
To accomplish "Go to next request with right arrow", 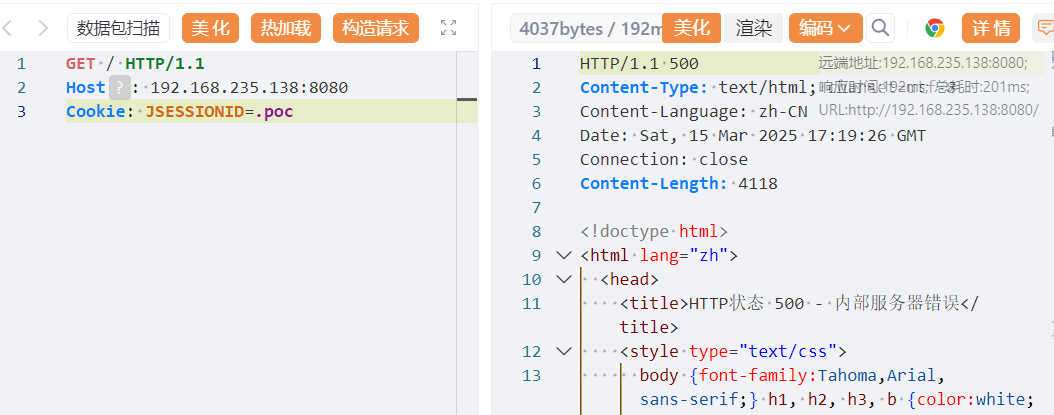I will (x=42, y=28).
